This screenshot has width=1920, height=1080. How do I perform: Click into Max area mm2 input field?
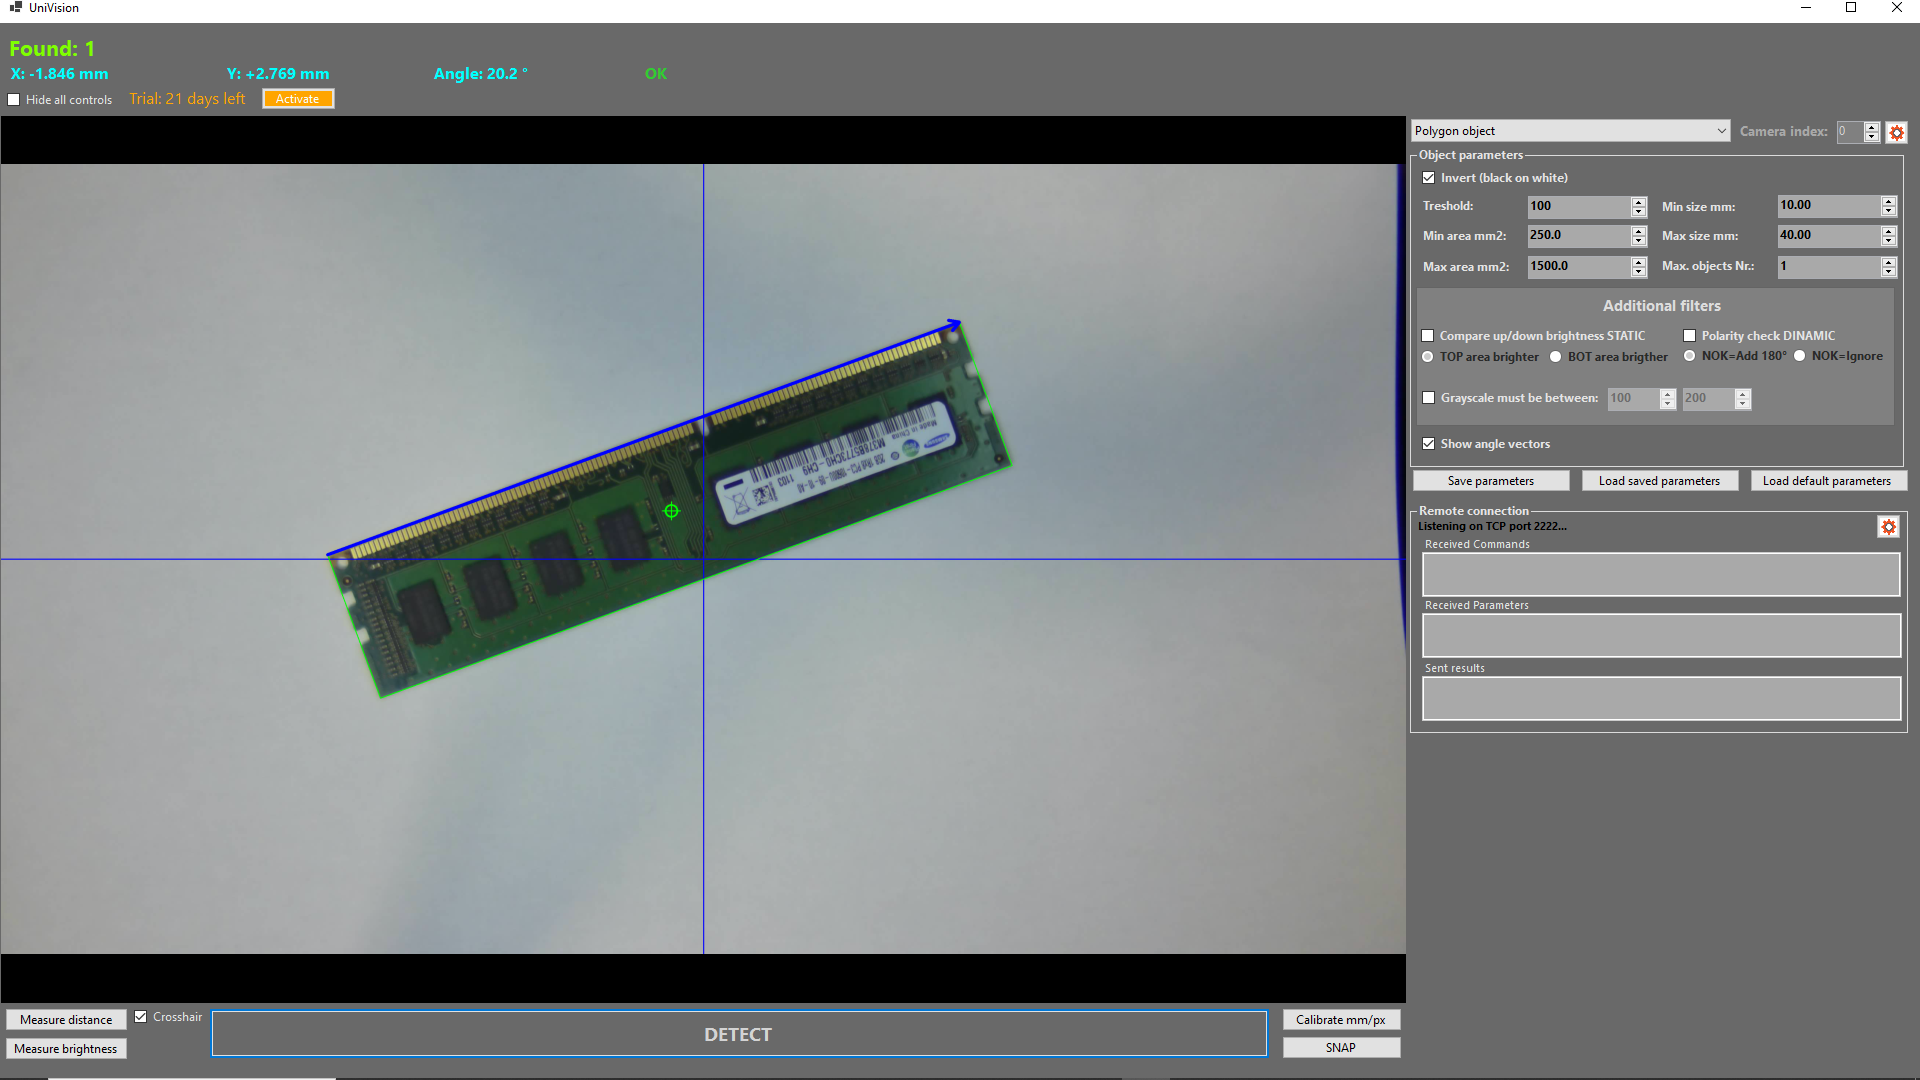pos(1576,267)
